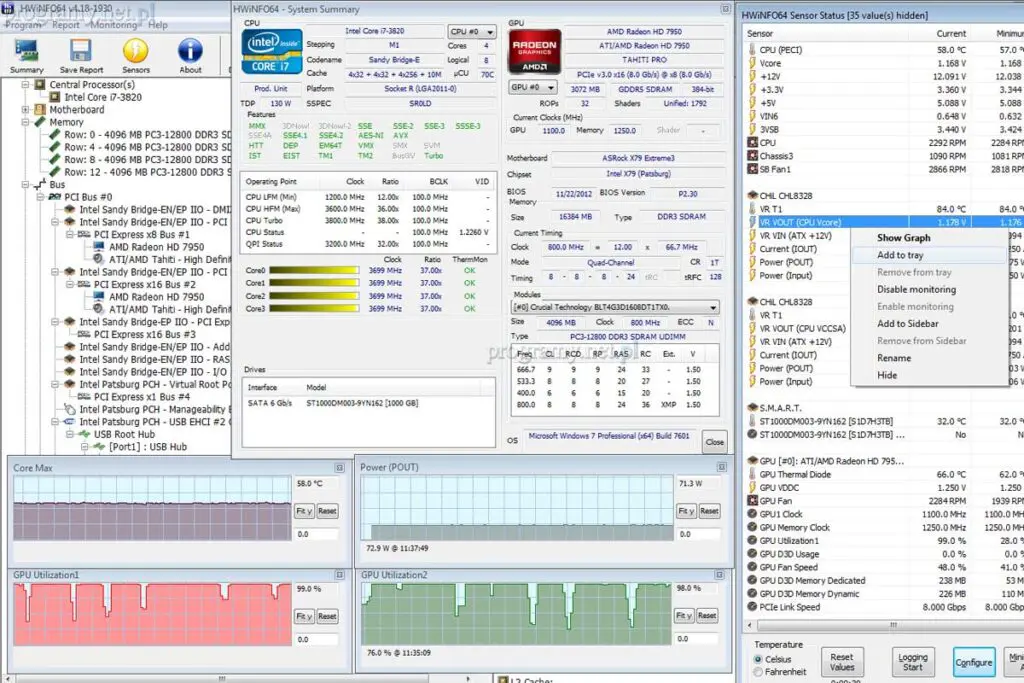Viewport: 1024px width, 683px height.
Task: Click the Core0 usage bar
Action: click(314, 270)
